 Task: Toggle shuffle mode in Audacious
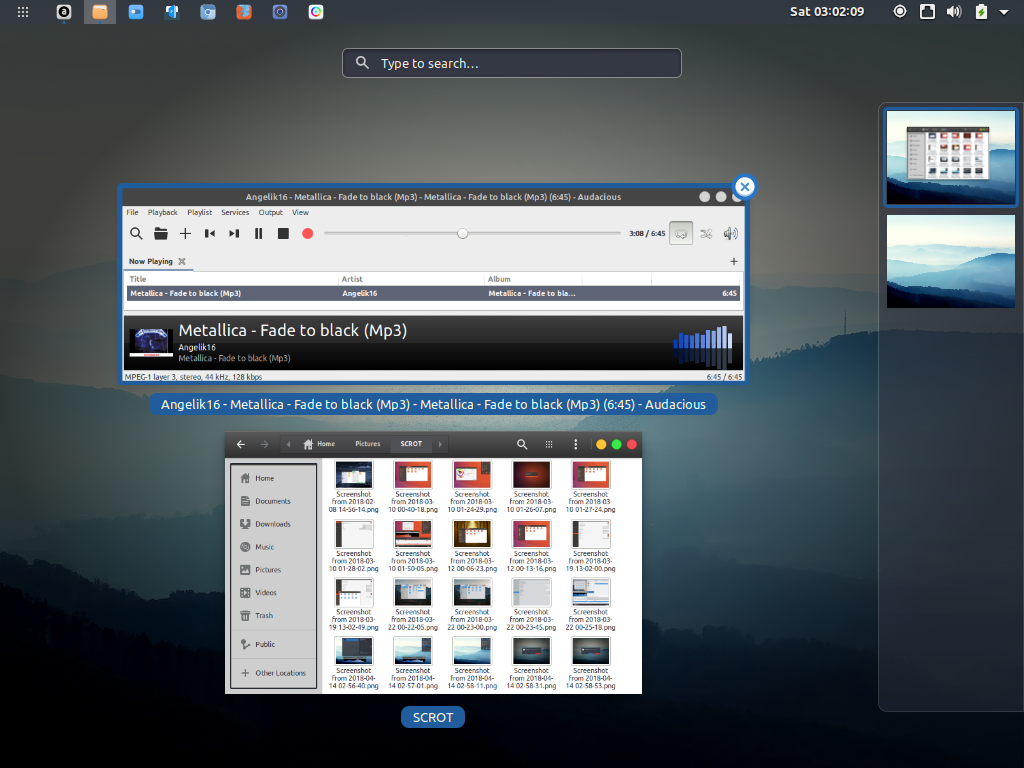pyautogui.click(x=706, y=233)
